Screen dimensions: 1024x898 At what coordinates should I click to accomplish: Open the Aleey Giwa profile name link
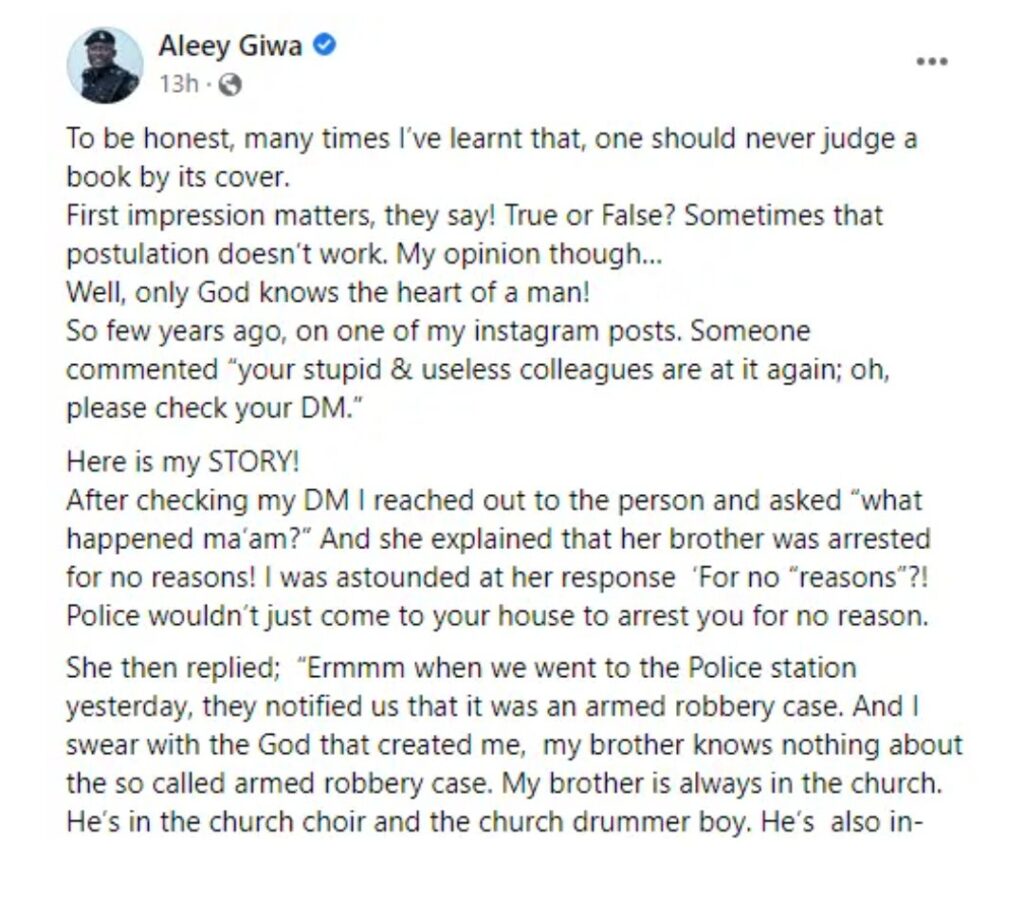tap(230, 46)
